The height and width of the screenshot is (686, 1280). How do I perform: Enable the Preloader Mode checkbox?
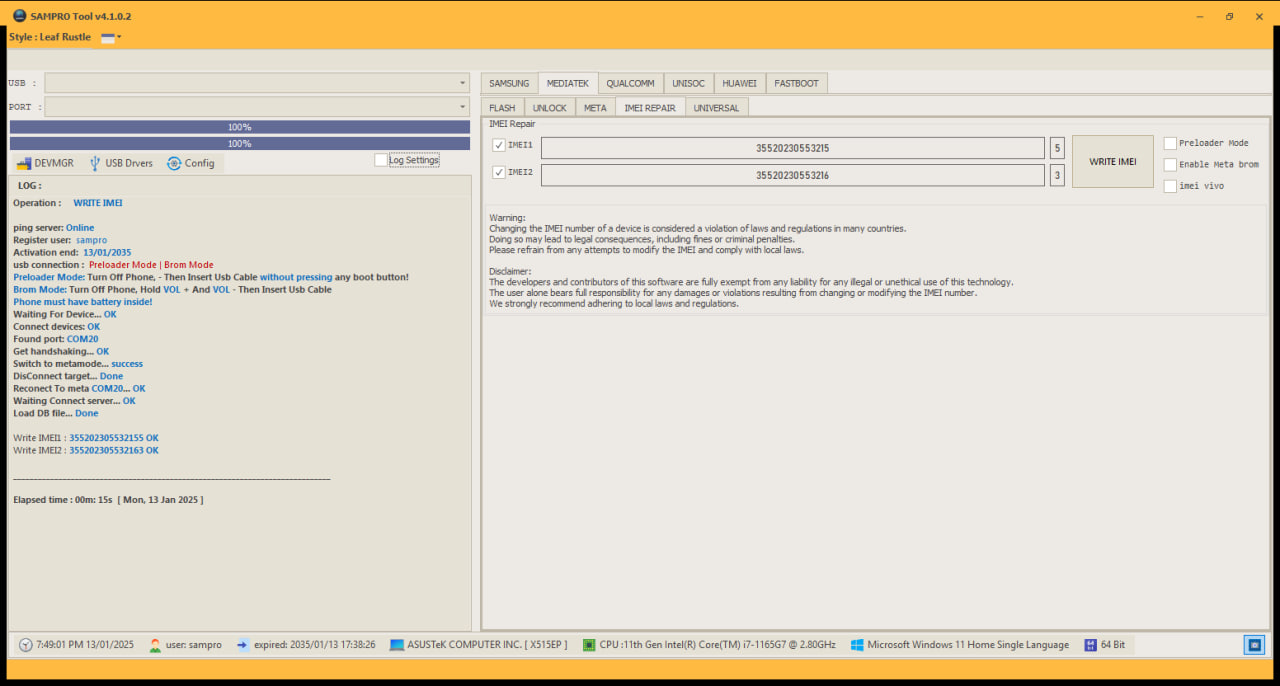click(x=1170, y=143)
